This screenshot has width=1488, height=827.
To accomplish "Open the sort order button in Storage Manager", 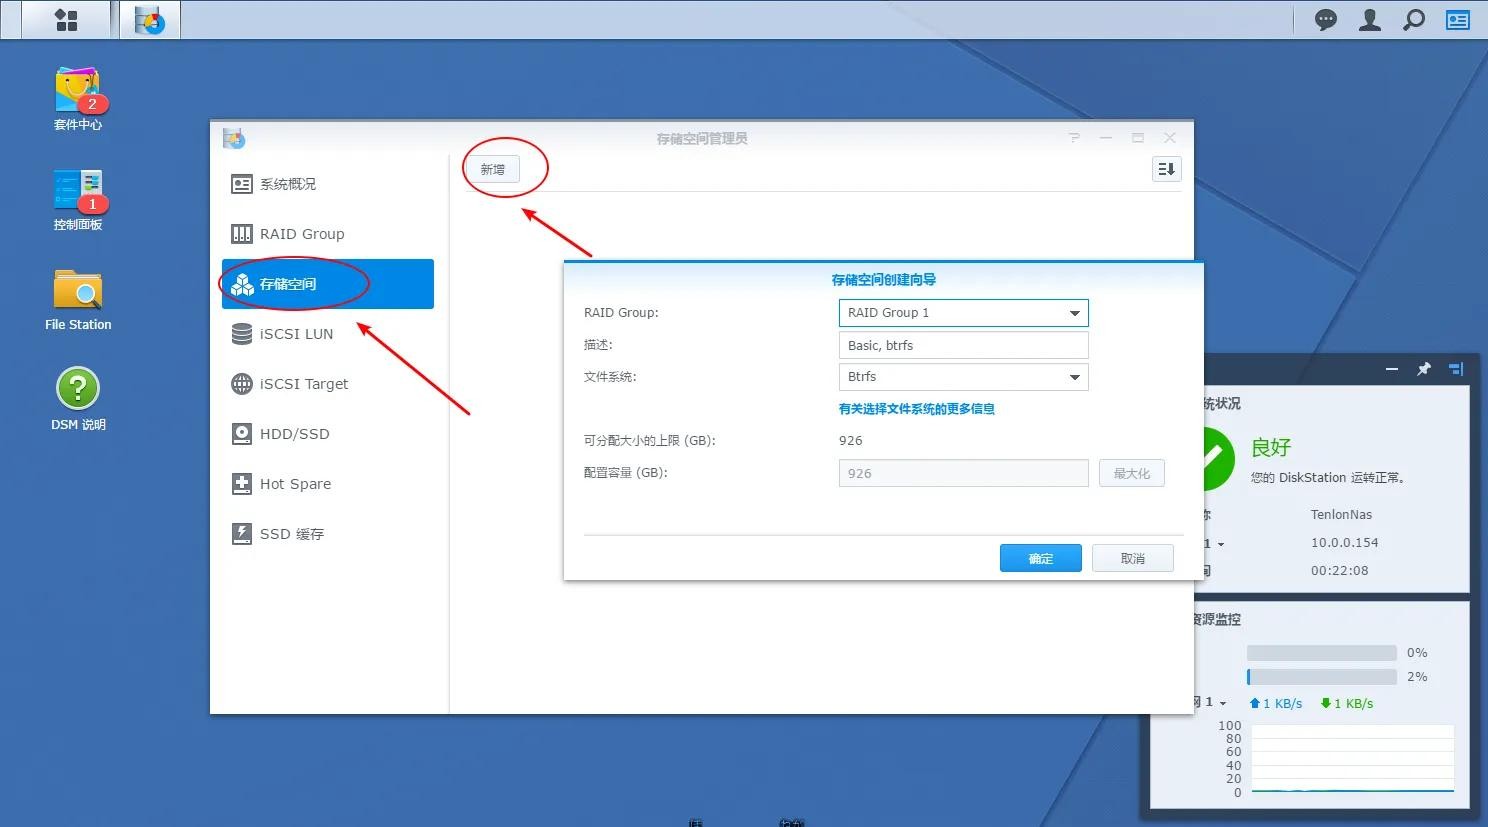I will [1166, 169].
